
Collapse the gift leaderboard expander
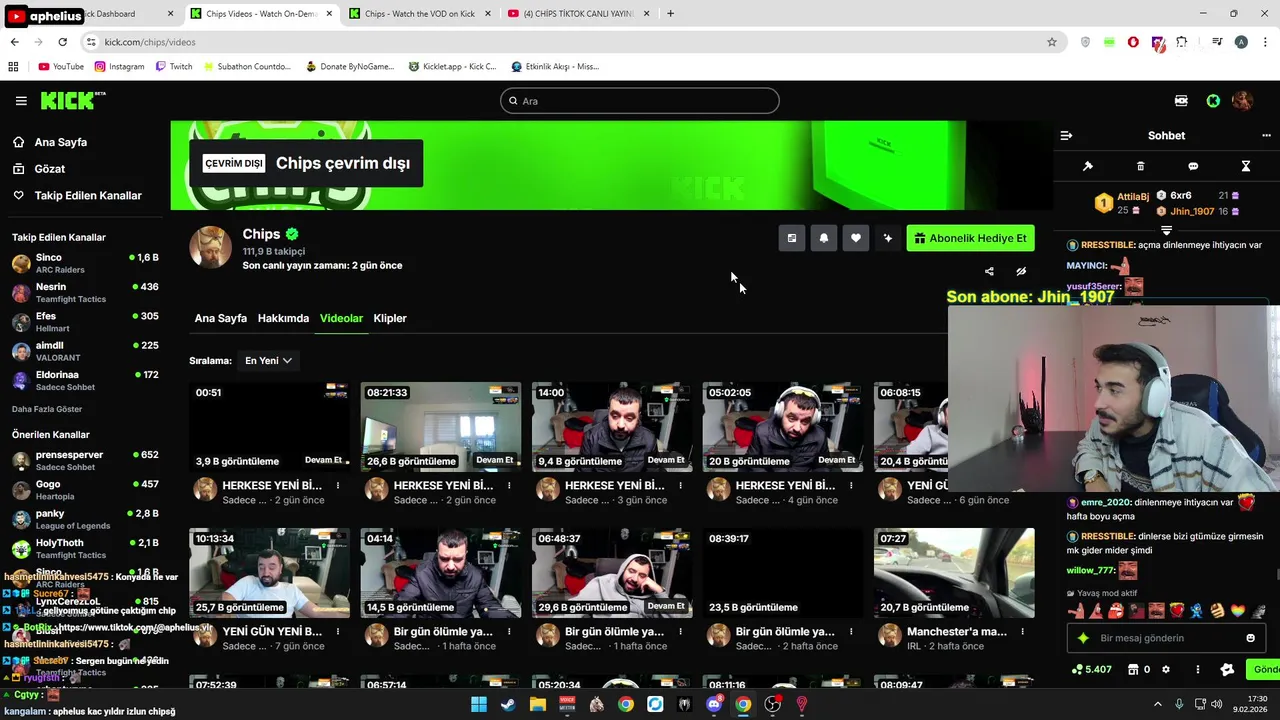[1166, 230]
